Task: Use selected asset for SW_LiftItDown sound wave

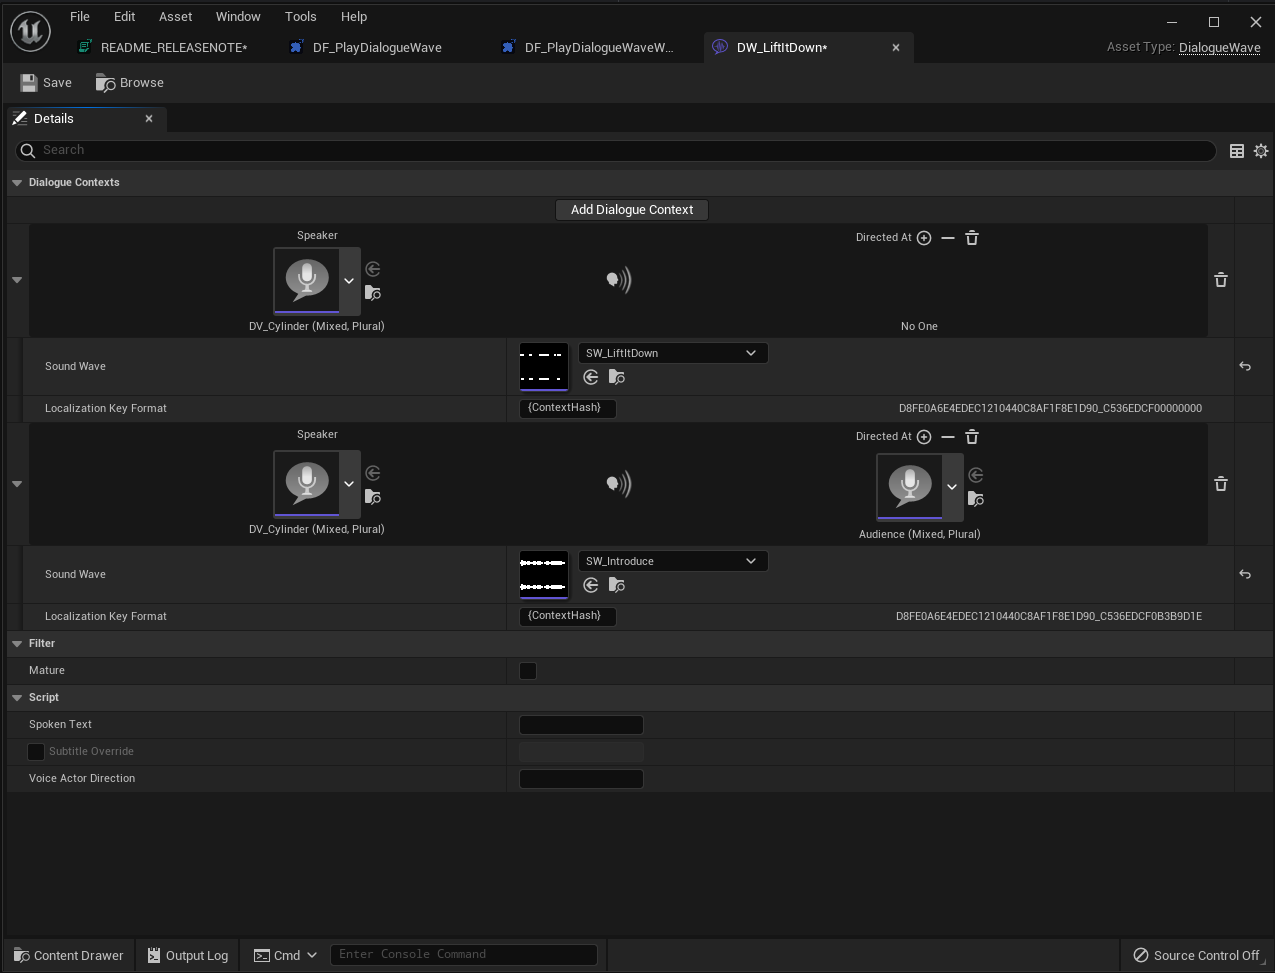Action: point(591,378)
